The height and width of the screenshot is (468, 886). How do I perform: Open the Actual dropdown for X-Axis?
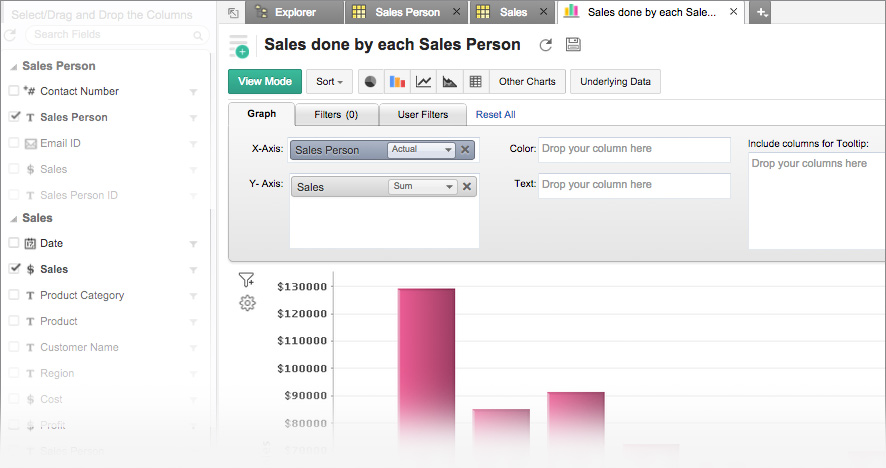tap(421, 150)
